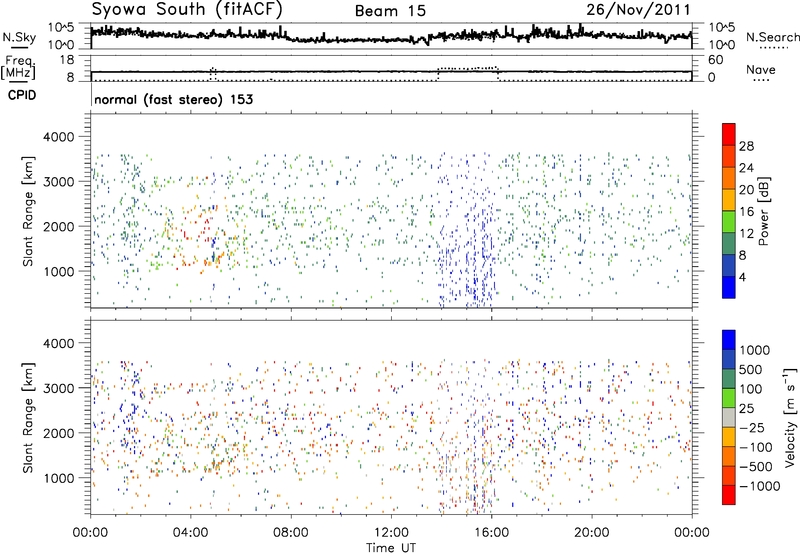Click the '04:00' time axis label

tap(191, 533)
